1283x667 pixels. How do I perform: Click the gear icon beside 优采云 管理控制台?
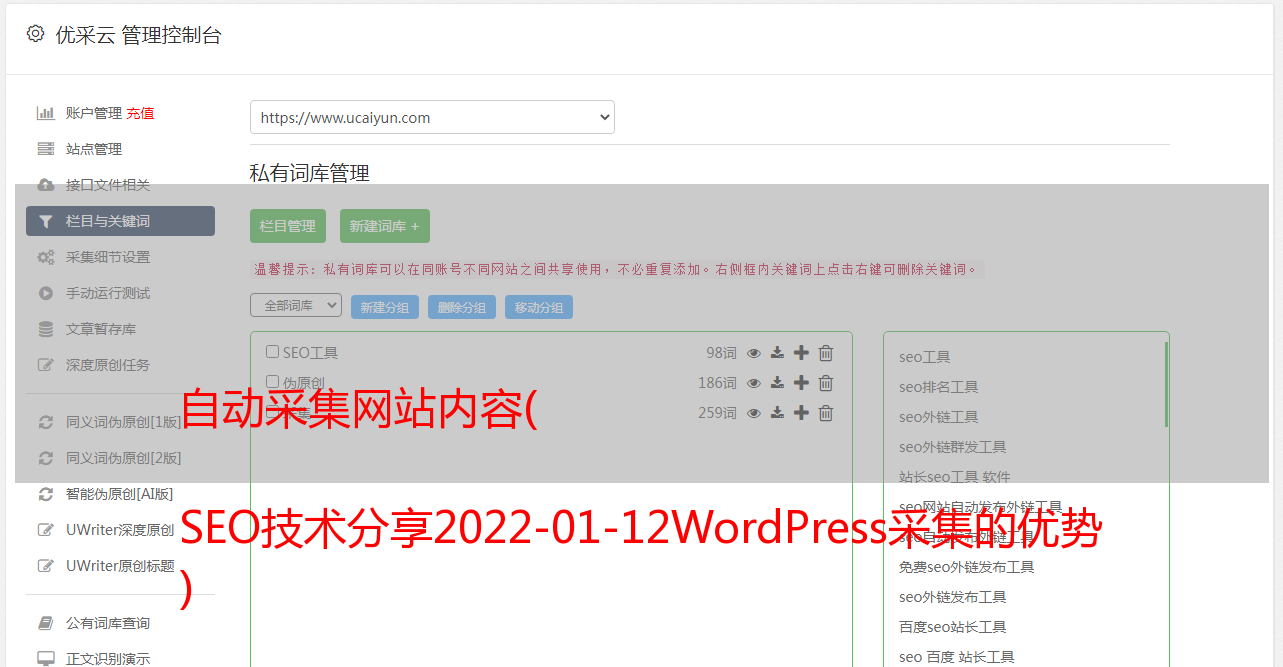(36, 34)
